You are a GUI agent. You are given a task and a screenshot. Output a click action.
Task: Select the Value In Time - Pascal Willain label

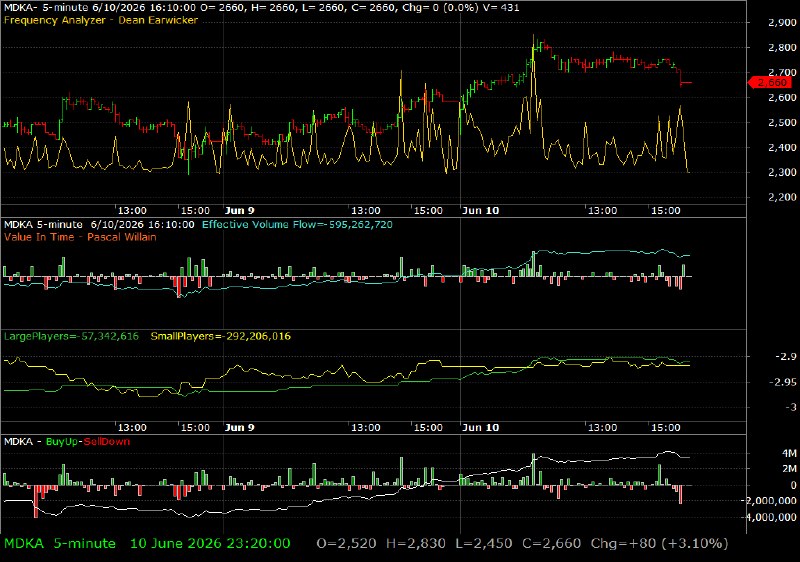[x=80, y=237]
